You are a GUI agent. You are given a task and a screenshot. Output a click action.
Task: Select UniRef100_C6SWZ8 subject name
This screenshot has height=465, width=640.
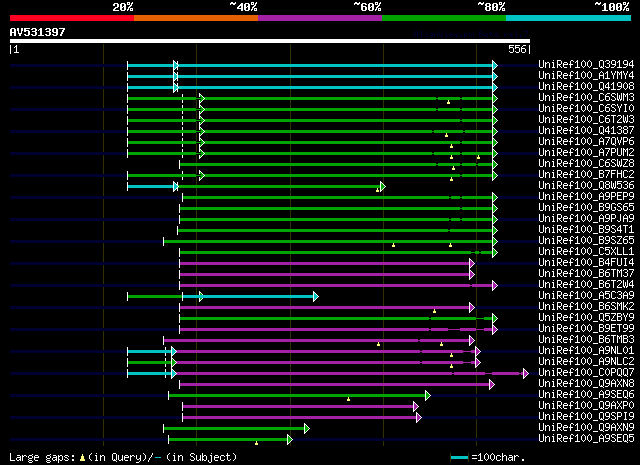586,164
